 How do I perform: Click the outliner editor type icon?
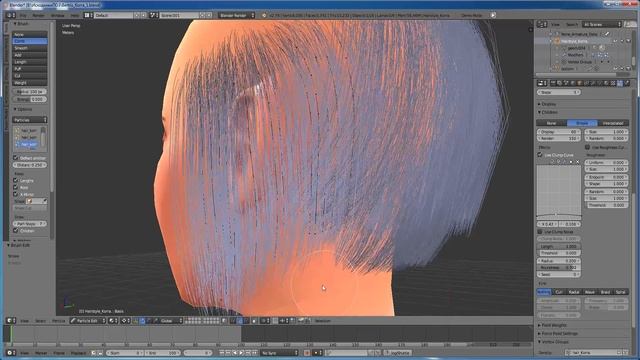[542, 24]
